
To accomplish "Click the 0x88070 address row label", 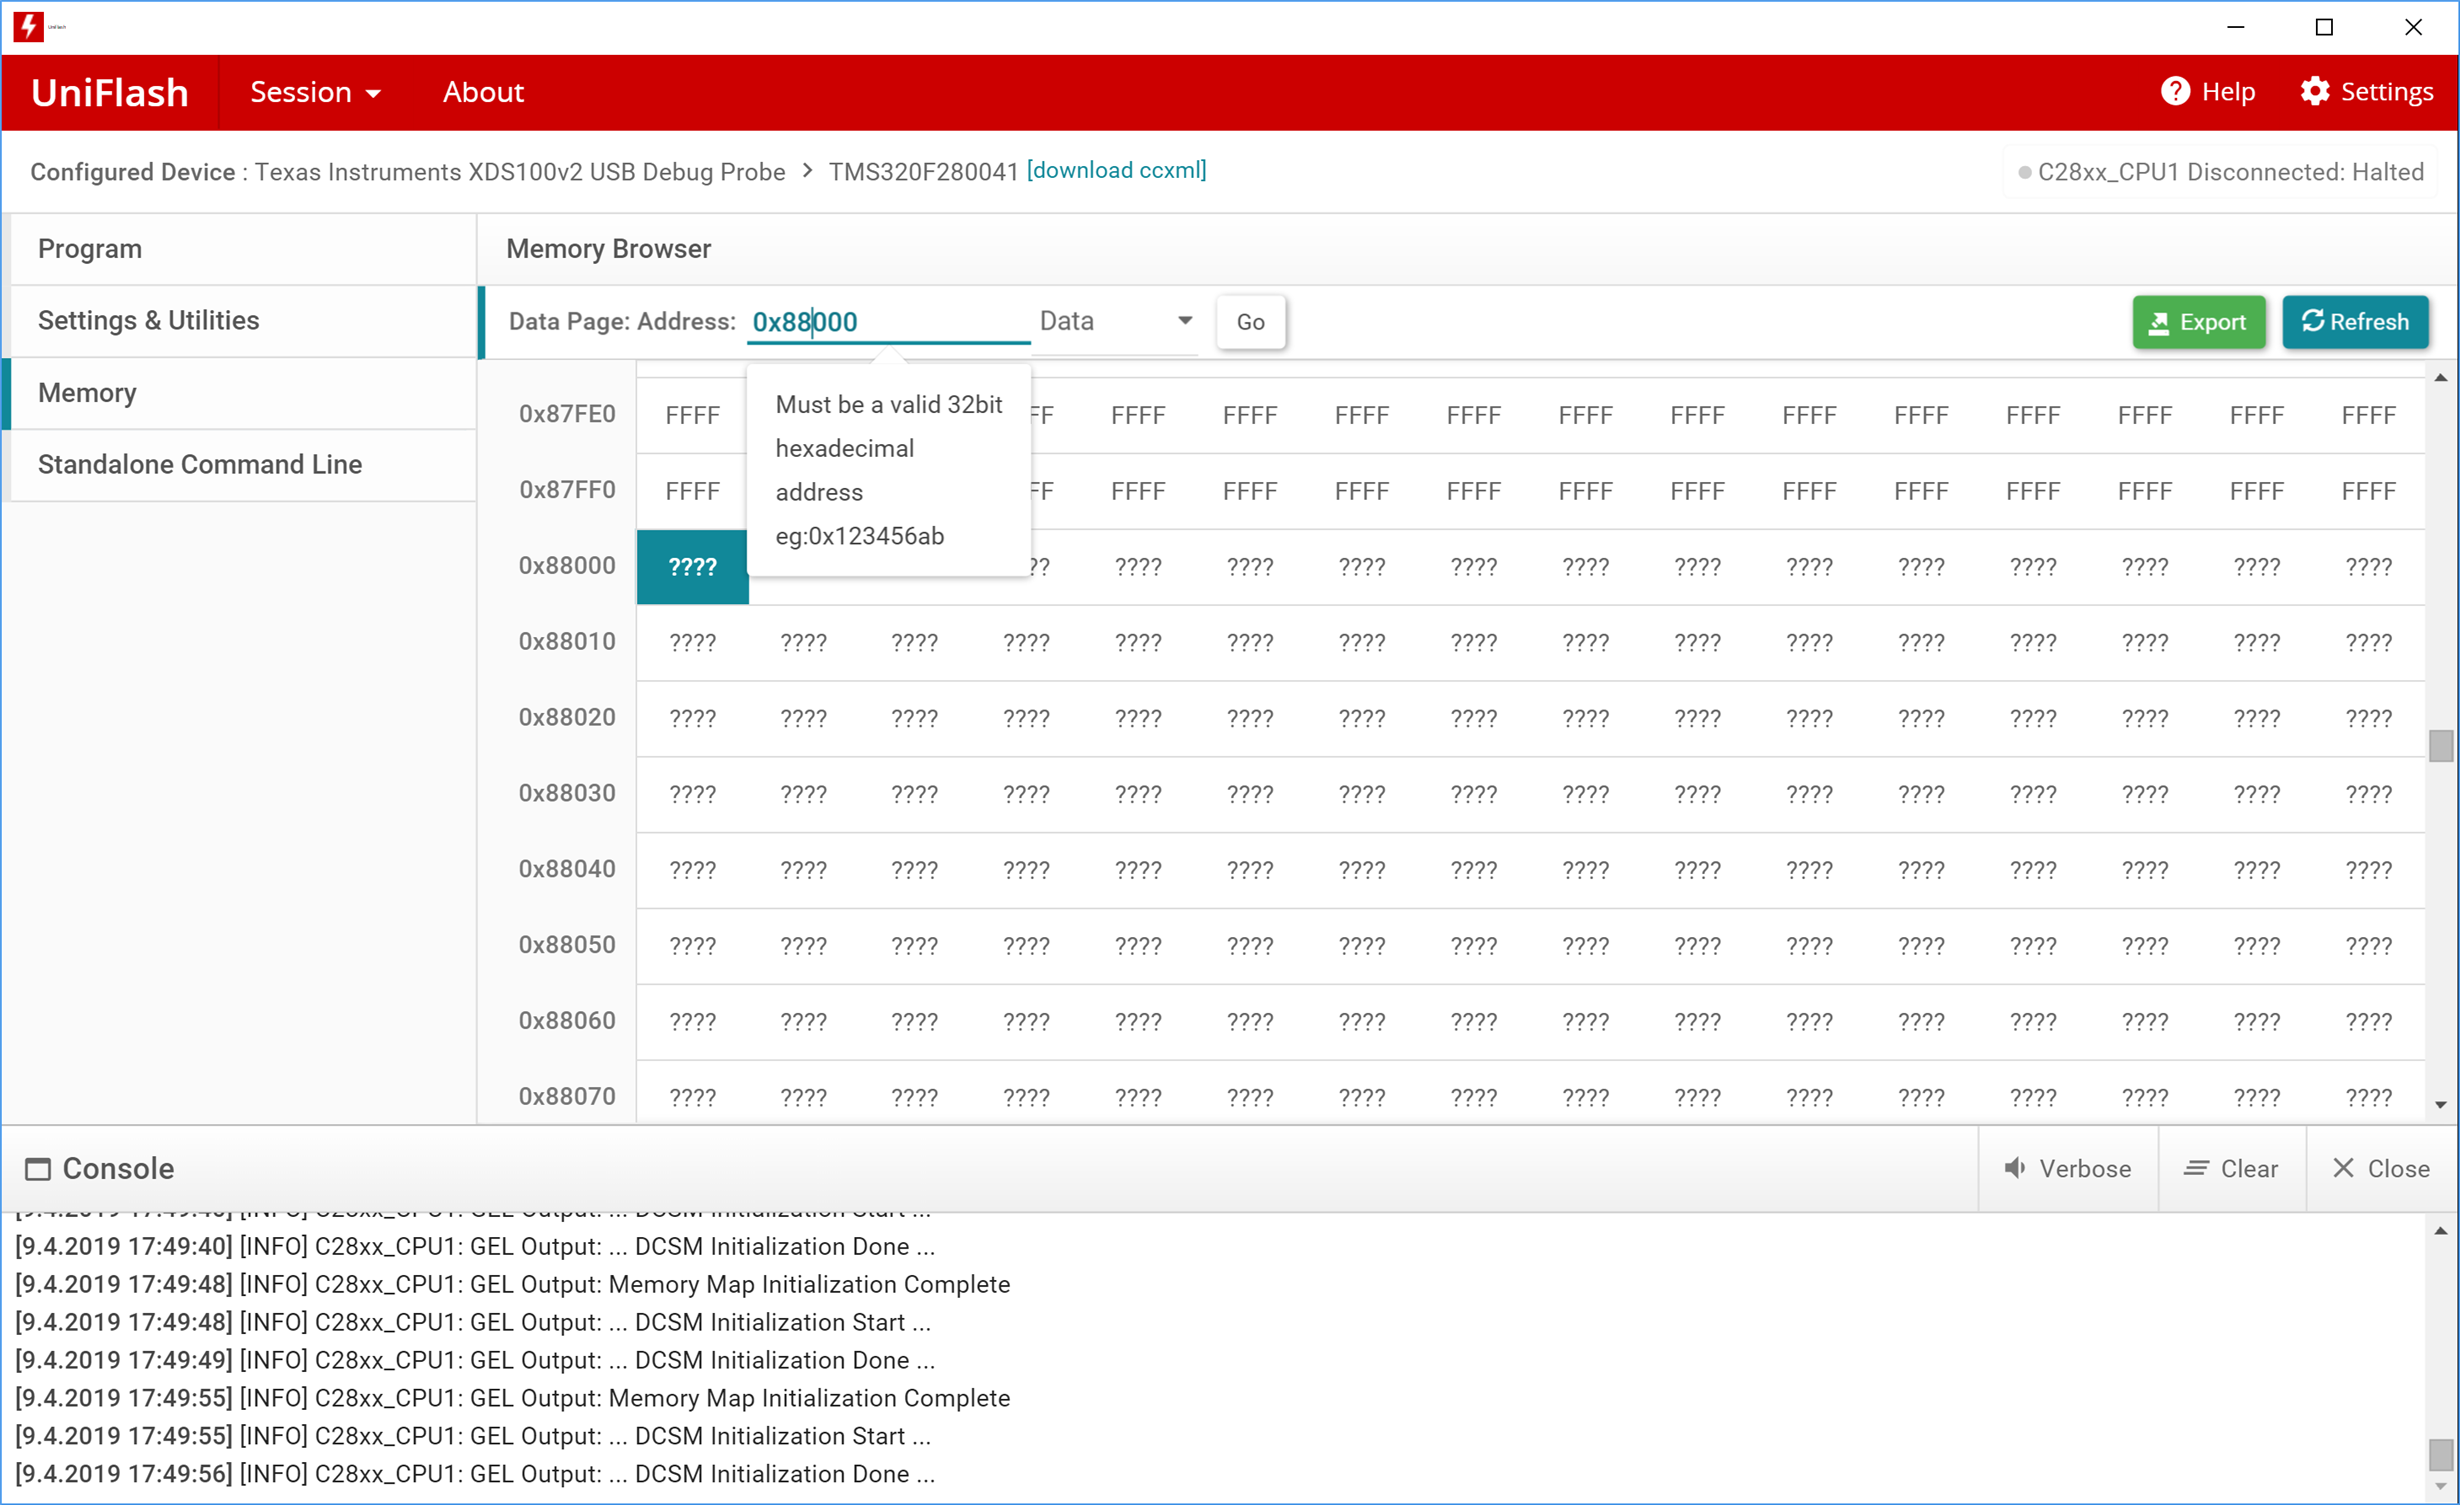I will (567, 1098).
